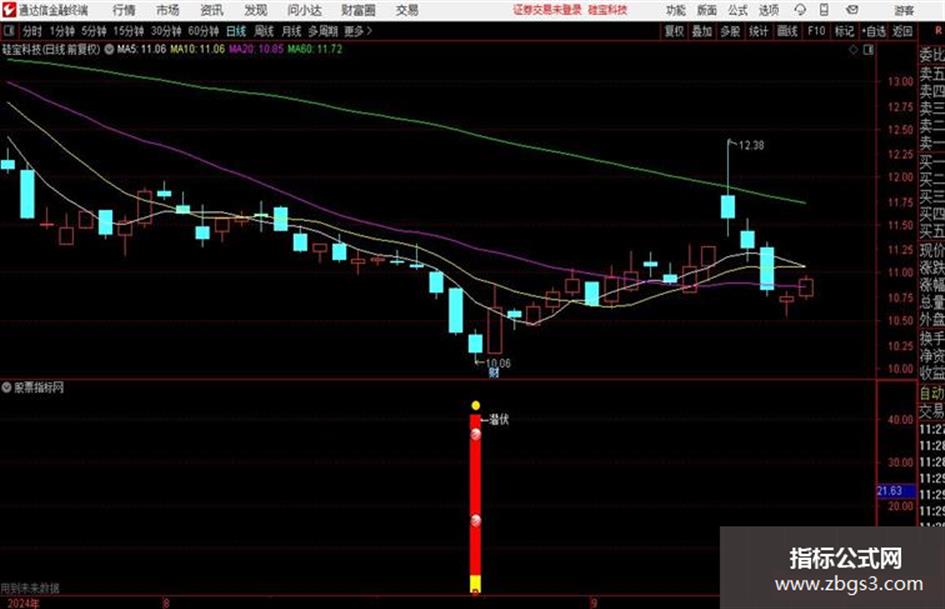Click the 统计 statistics button
This screenshot has height=609, width=945.
758,31
